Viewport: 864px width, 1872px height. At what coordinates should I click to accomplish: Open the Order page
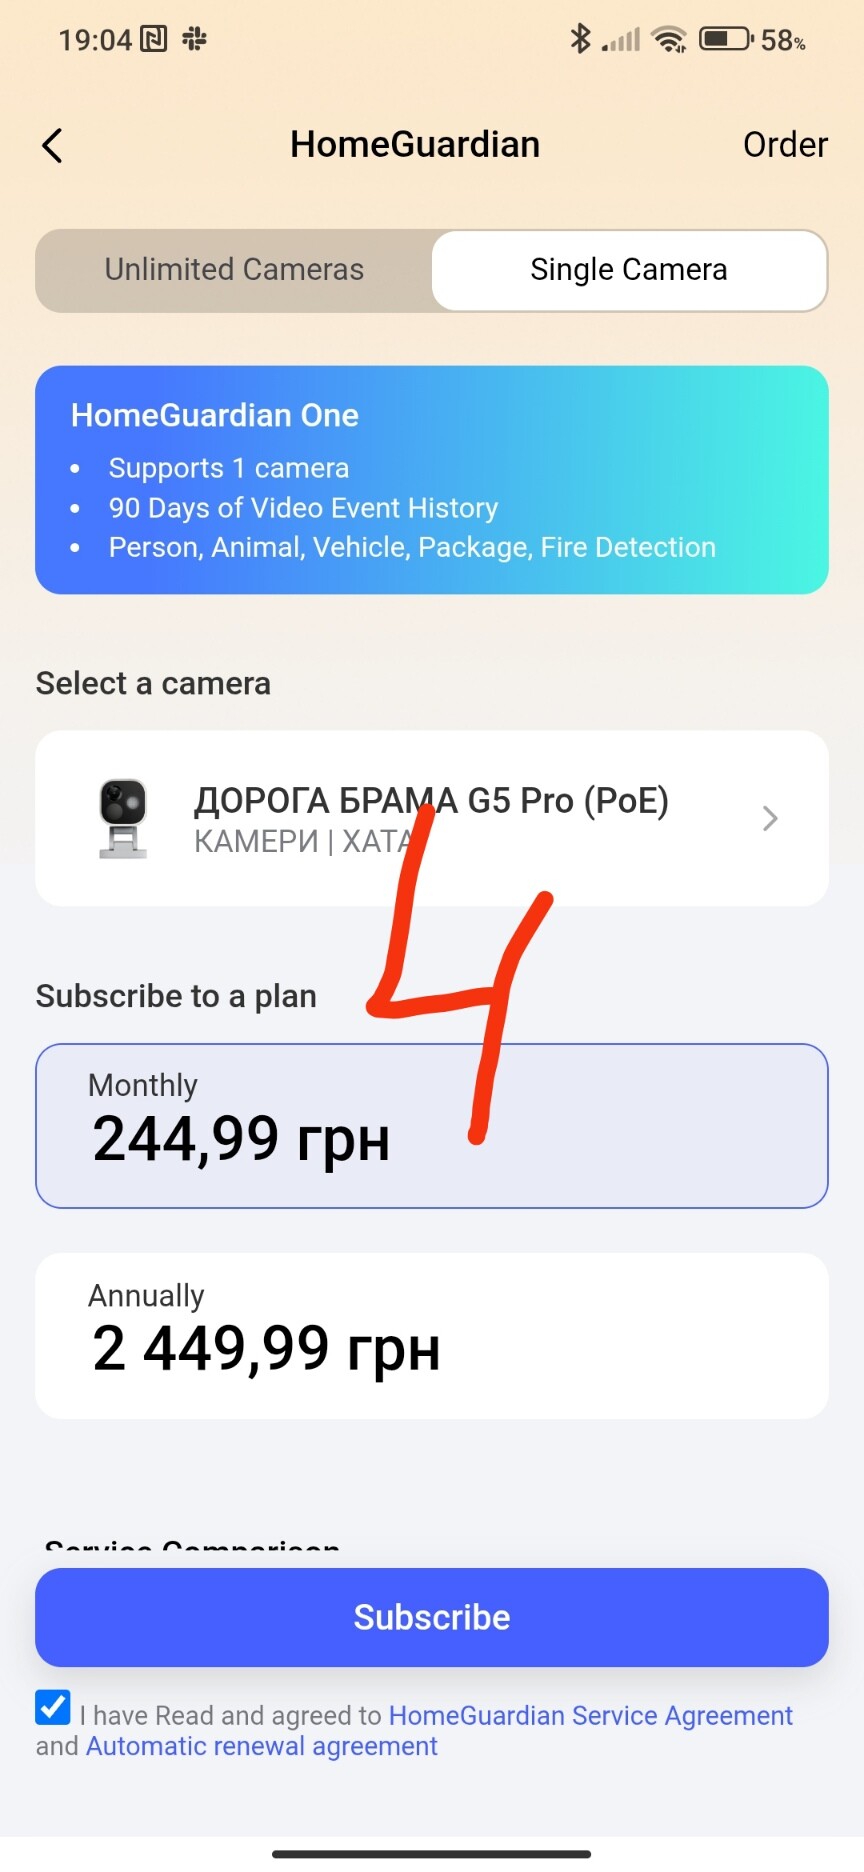(x=785, y=145)
